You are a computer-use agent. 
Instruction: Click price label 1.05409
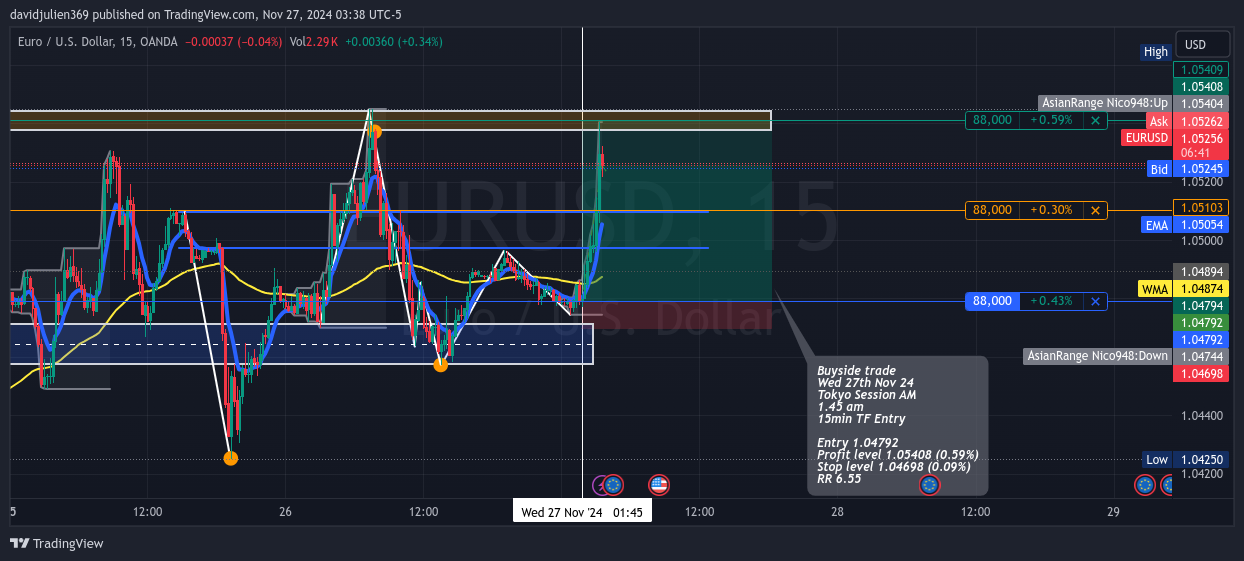click(x=1200, y=70)
